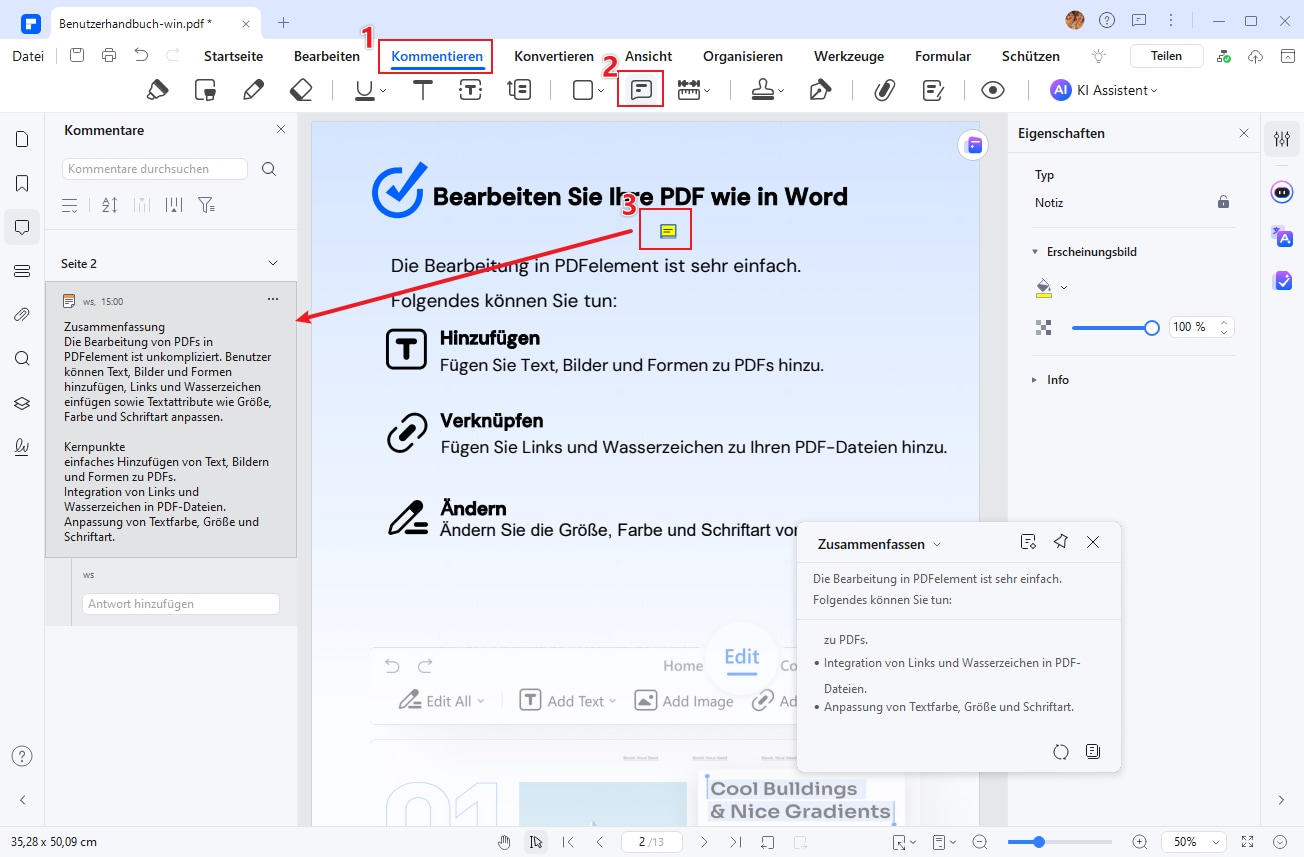The height and width of the screenshot is (857, 1304).
Task: Open the search panel in the left sidebar
Action: [x=22, y=358]
